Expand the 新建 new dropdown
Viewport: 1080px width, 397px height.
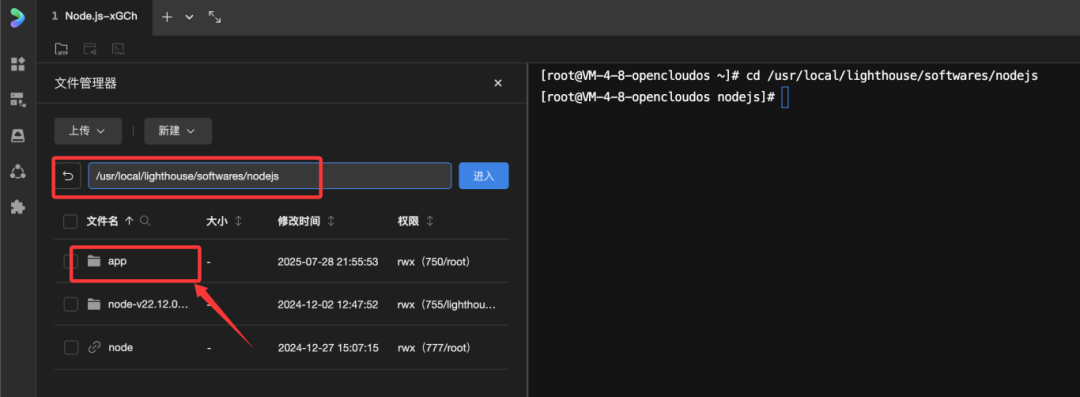coord(178,131)
